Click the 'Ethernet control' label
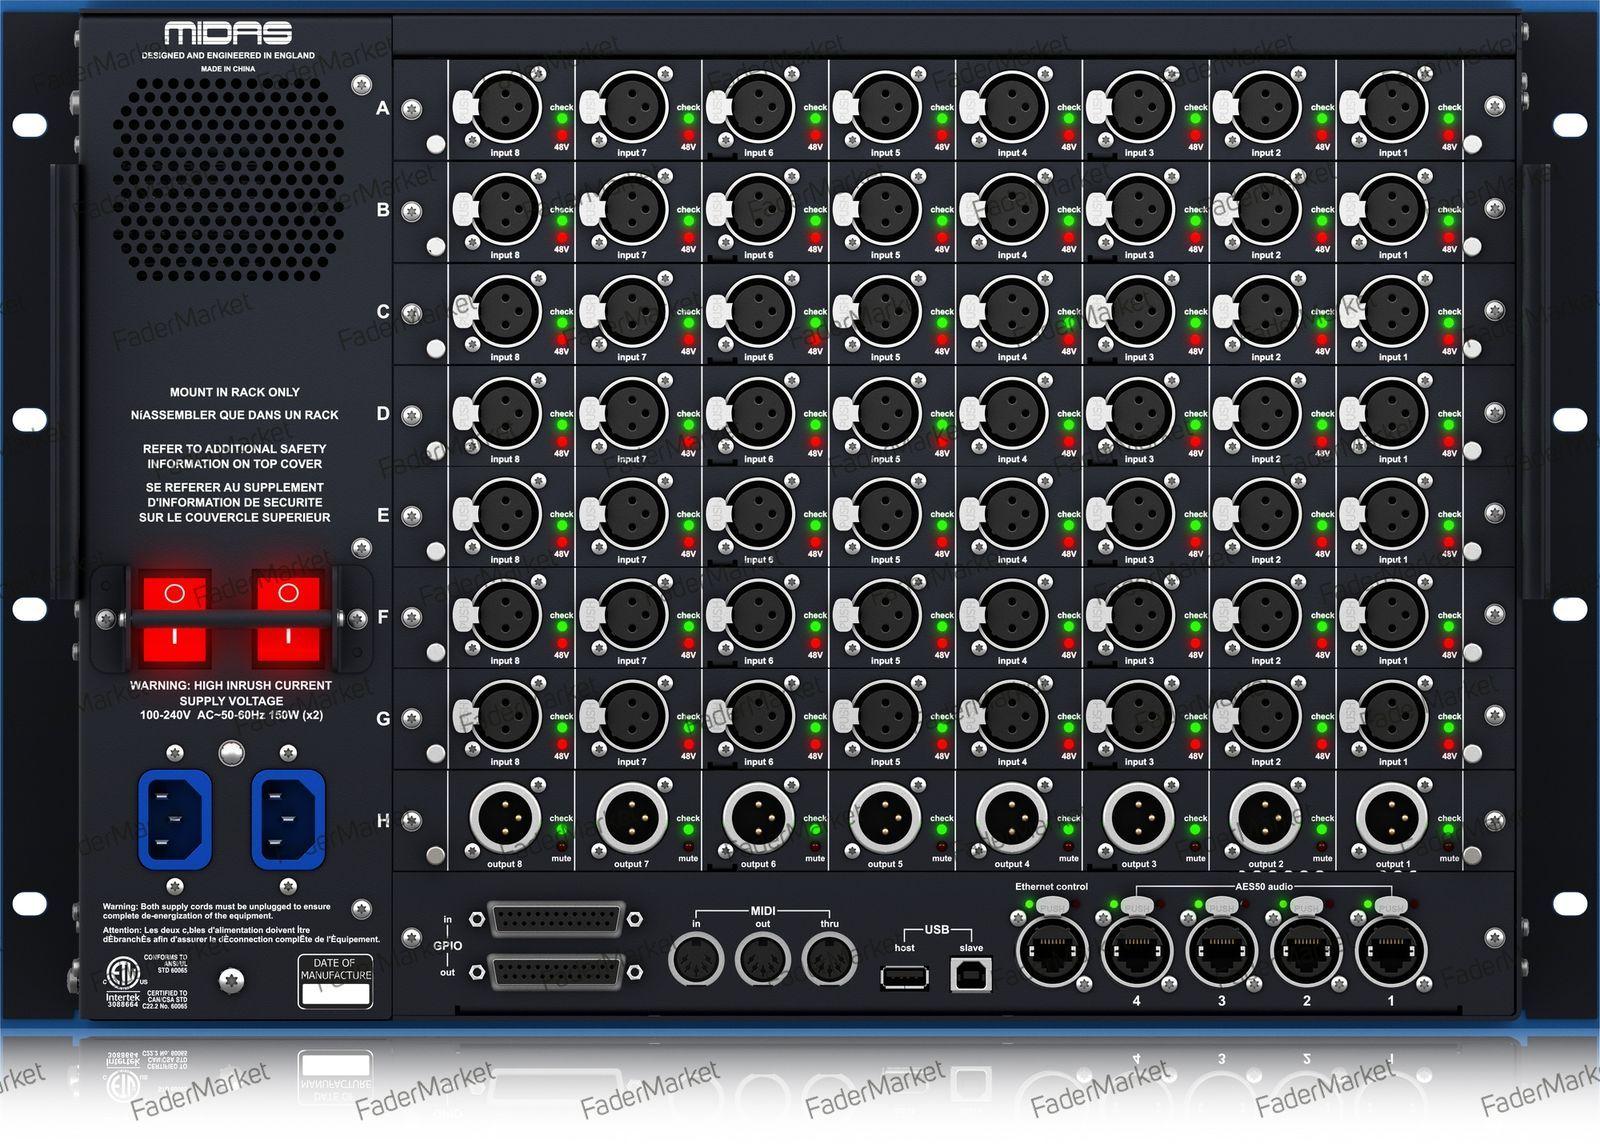This screenshot has width=1600, height=1144. [1051, 886]
